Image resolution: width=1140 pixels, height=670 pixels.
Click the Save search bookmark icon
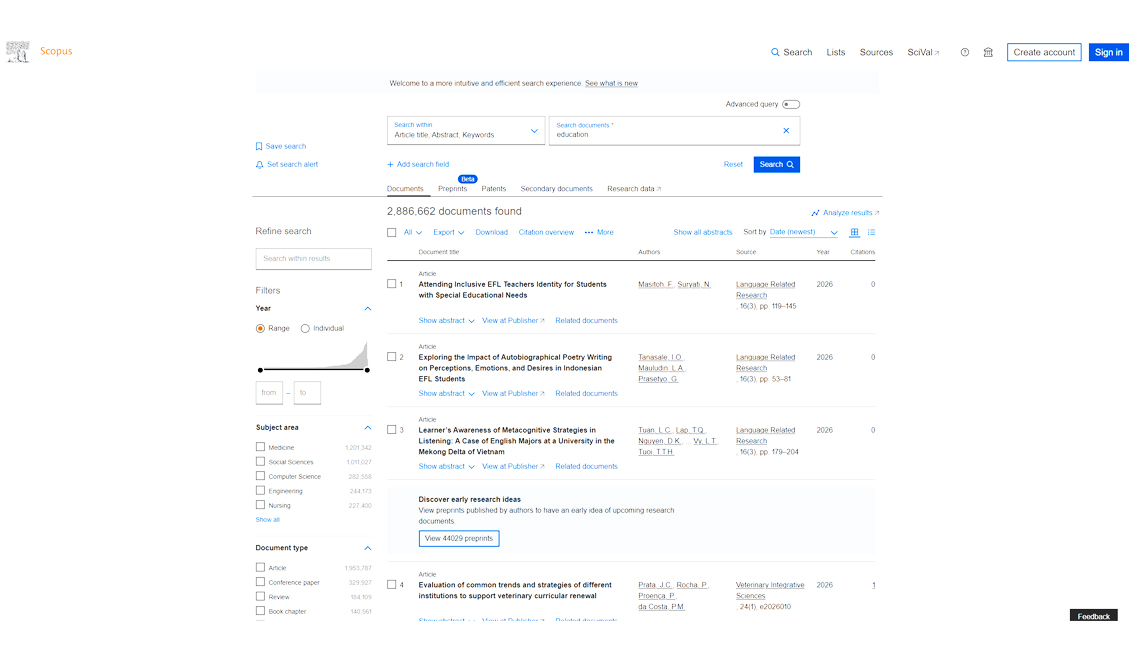[259, 146]
